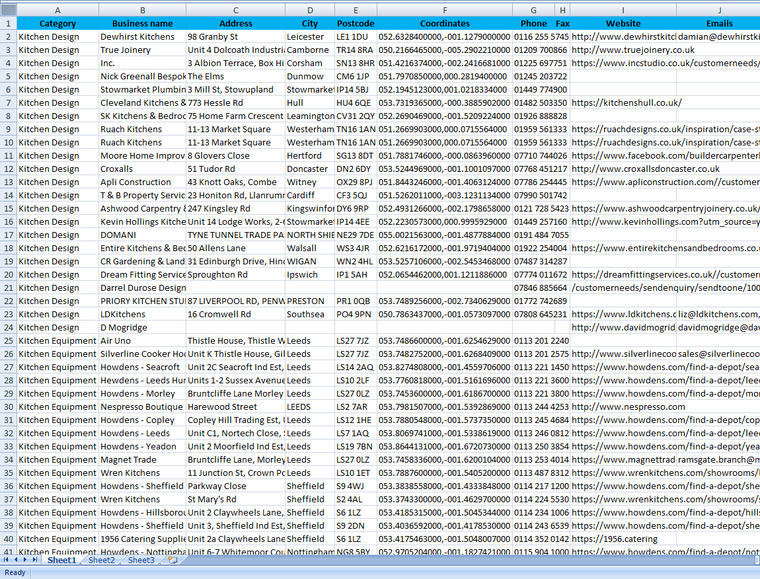Image resolution: width=760 pixels, height=579 pixels.
Task: Select column C header
Action: tap(236, 10)
